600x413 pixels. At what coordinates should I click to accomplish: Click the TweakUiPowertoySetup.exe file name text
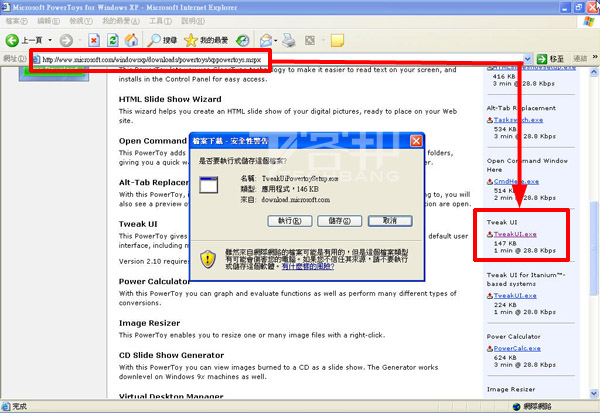300,179
